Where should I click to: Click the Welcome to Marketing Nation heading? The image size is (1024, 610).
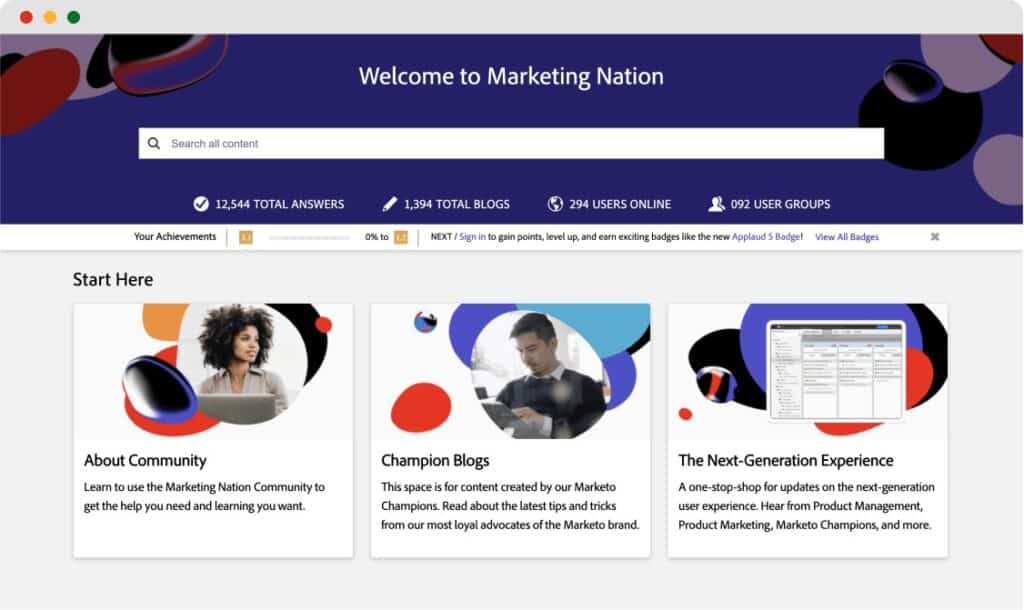(x=511, y=76)
